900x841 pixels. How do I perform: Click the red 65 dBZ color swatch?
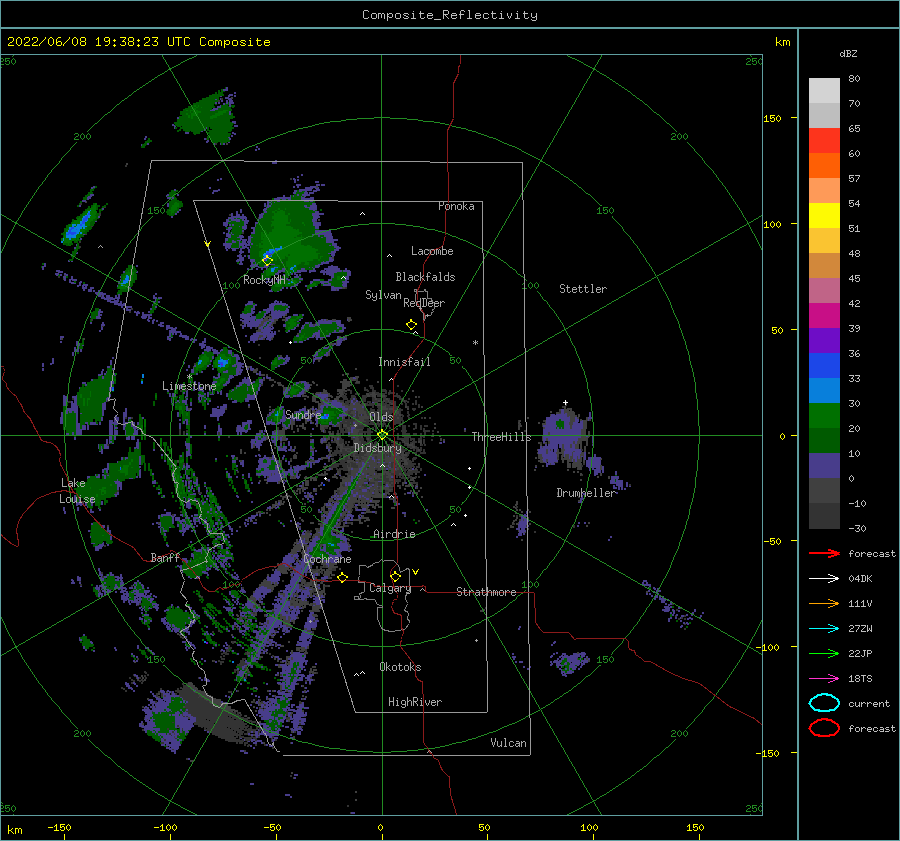coord(824,141)
